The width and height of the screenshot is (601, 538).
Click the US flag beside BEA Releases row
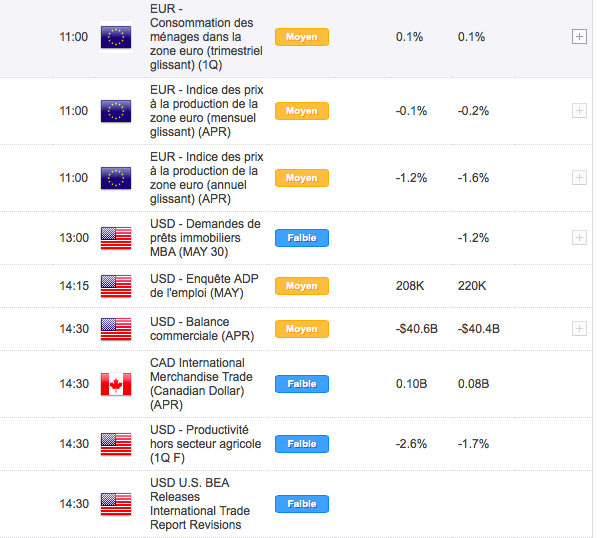[116, 504]
